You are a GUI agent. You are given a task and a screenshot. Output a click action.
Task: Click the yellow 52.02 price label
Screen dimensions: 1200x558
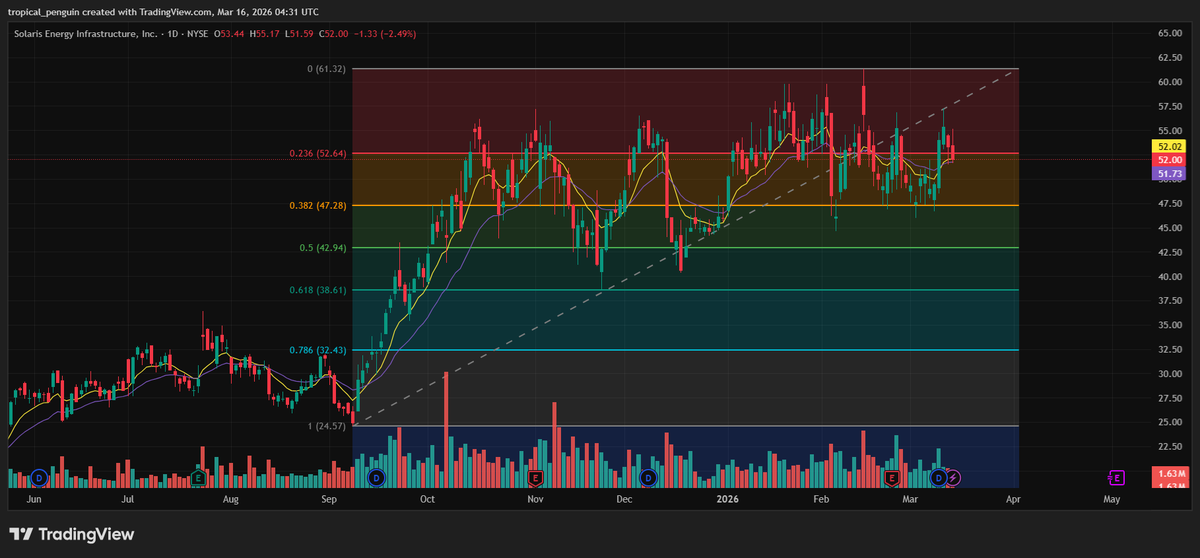[x=1171, y=146]
